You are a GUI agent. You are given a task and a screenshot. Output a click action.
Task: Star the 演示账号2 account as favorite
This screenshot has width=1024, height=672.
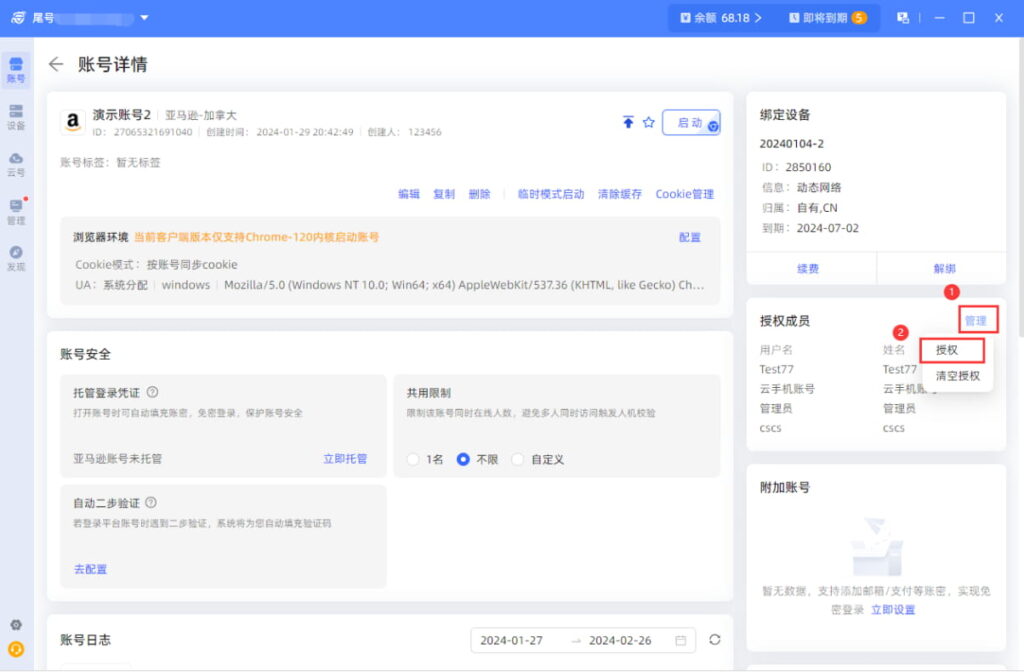(x=650, y=123)
